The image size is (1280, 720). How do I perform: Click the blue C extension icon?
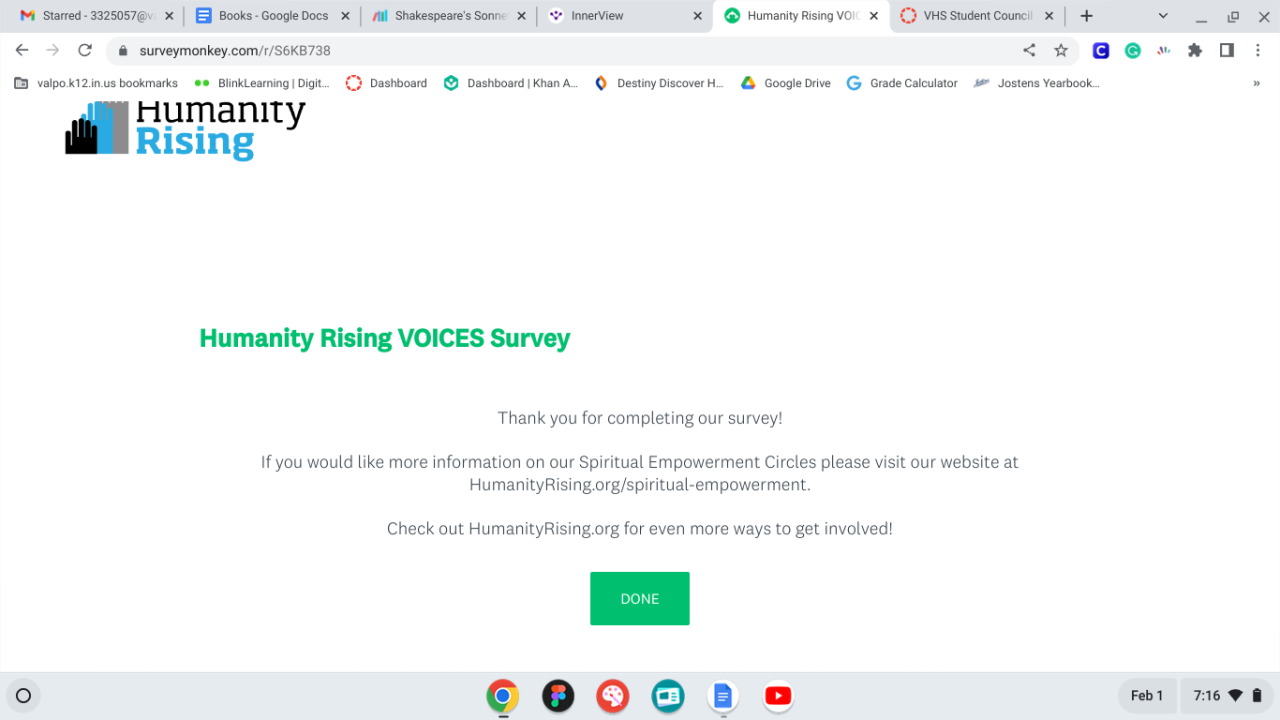coord(1101,51)
